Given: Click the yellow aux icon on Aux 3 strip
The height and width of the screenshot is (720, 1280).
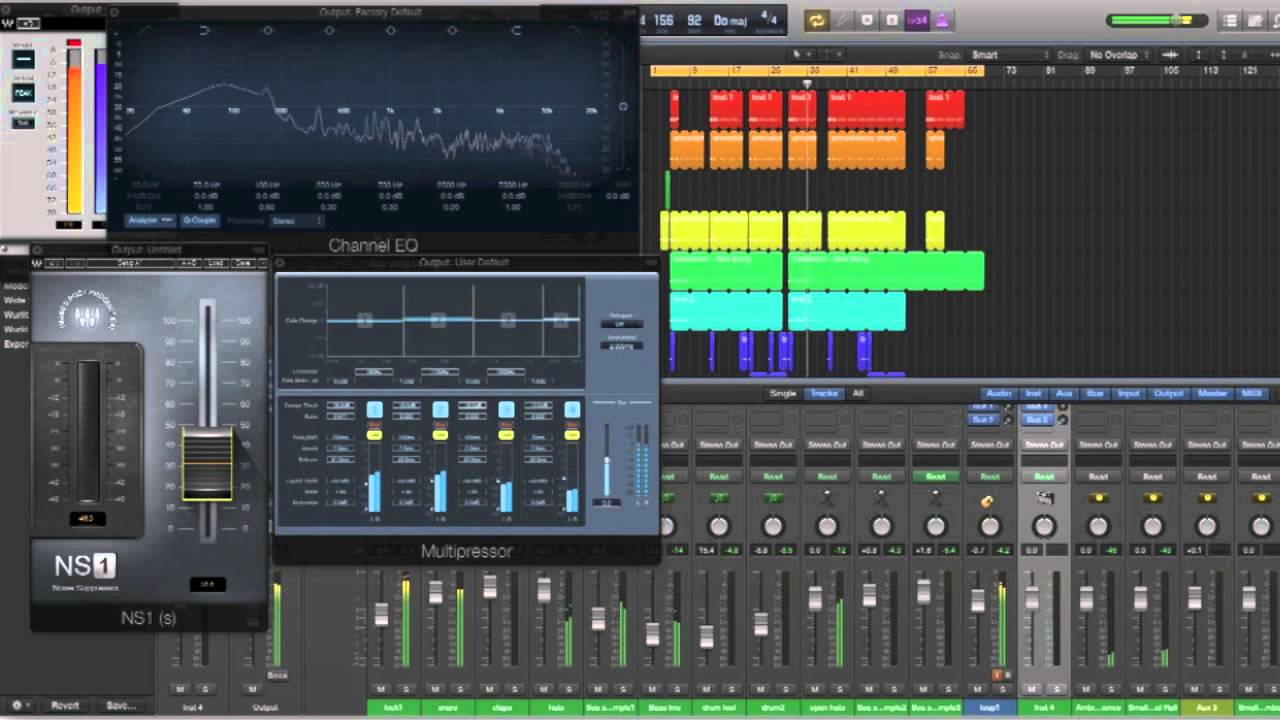Looking at the screenshot, I should coord(1207,498).
